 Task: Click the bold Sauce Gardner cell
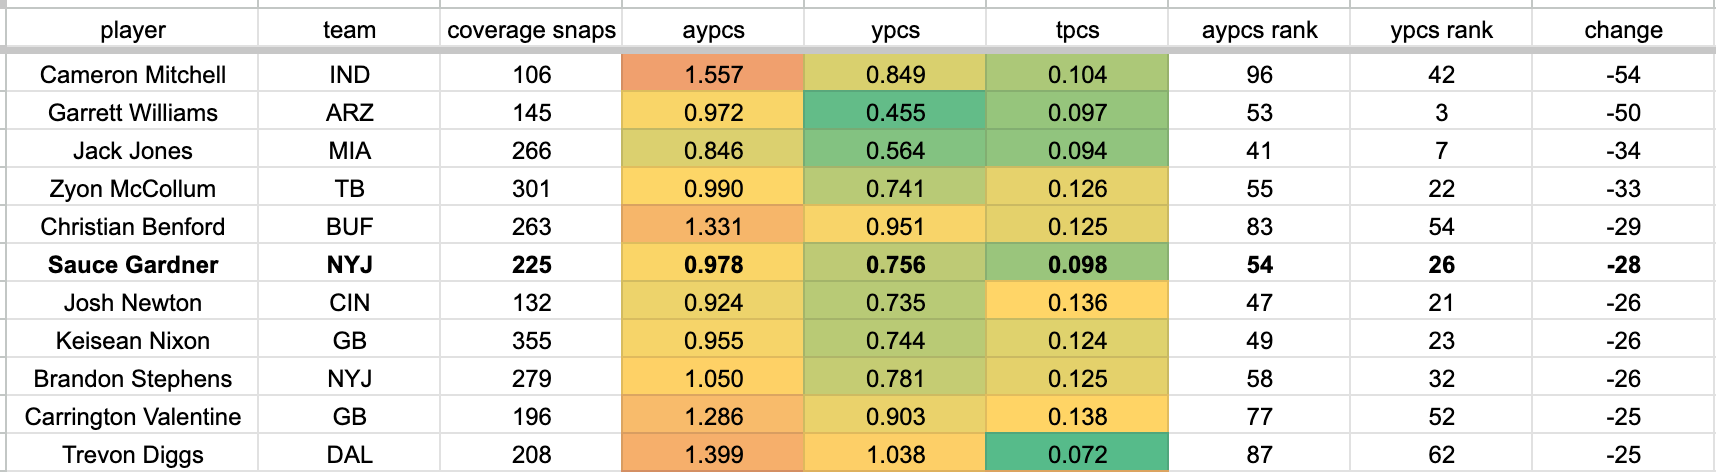(132, 265)
